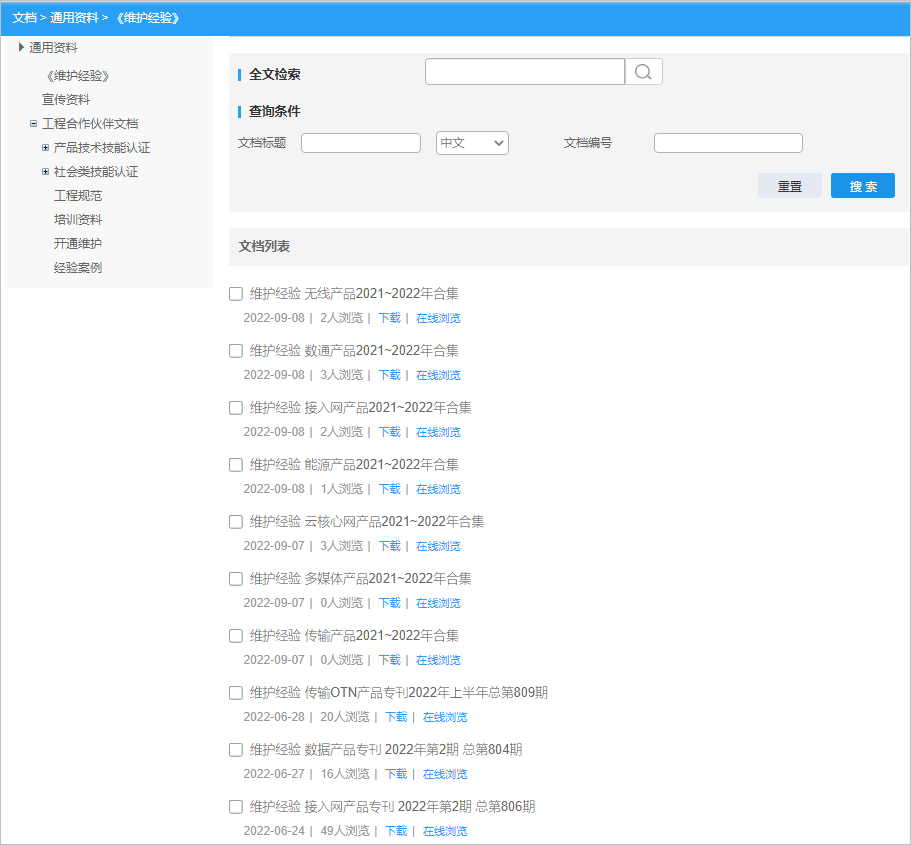911x845 pixels.
Task: Check the 数通产品2021~2022年合集 checkbox
Action: pyautogui.click(x=236, y=351)
